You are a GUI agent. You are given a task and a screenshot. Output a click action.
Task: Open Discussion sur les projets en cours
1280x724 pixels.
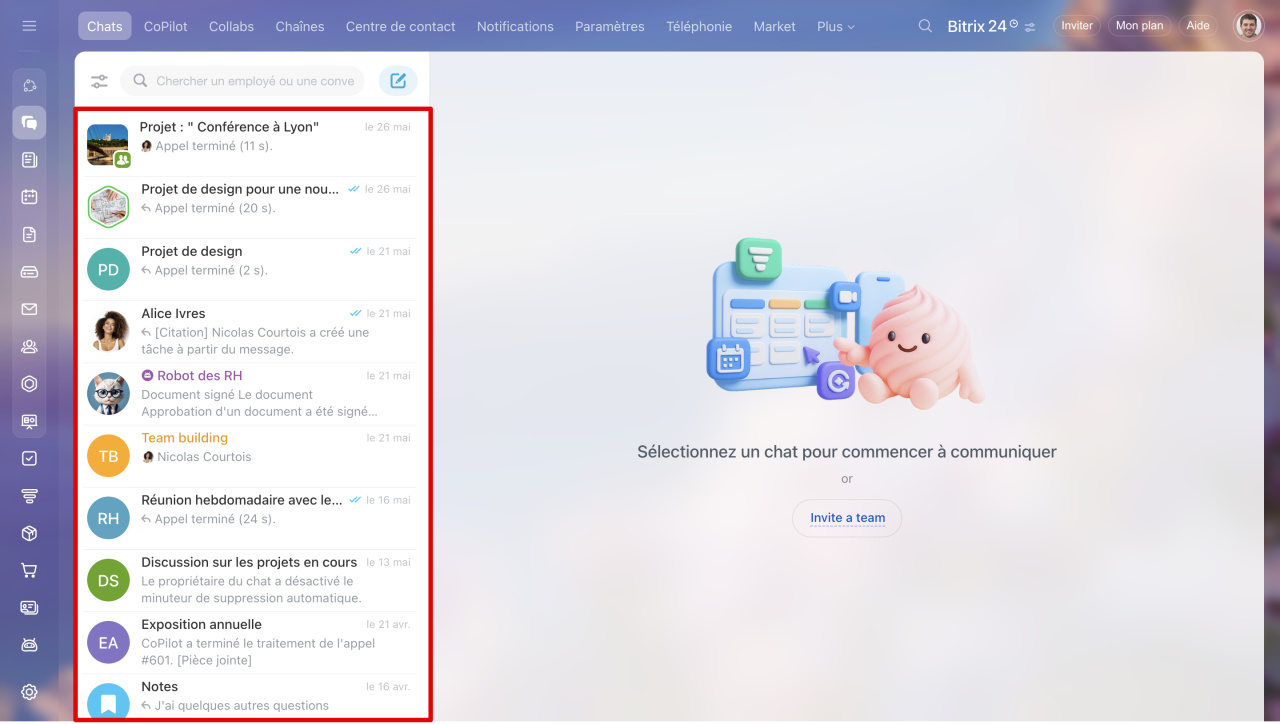pos(248,580)
